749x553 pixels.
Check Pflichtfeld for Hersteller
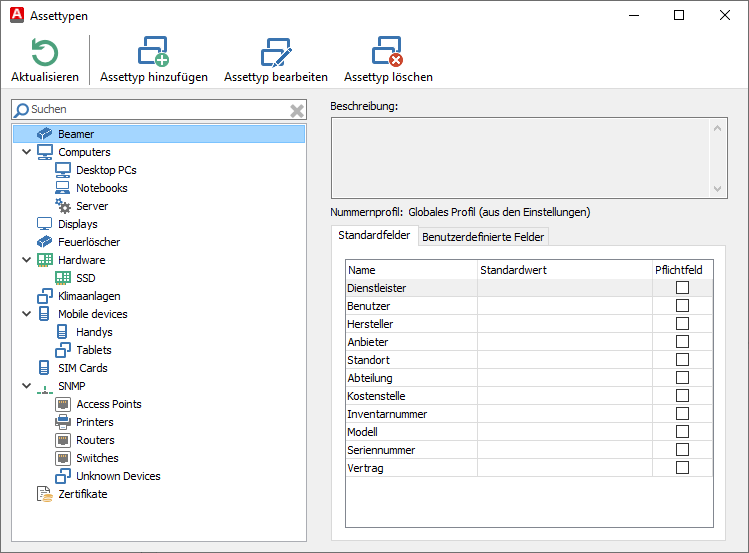tap(682, 323)
